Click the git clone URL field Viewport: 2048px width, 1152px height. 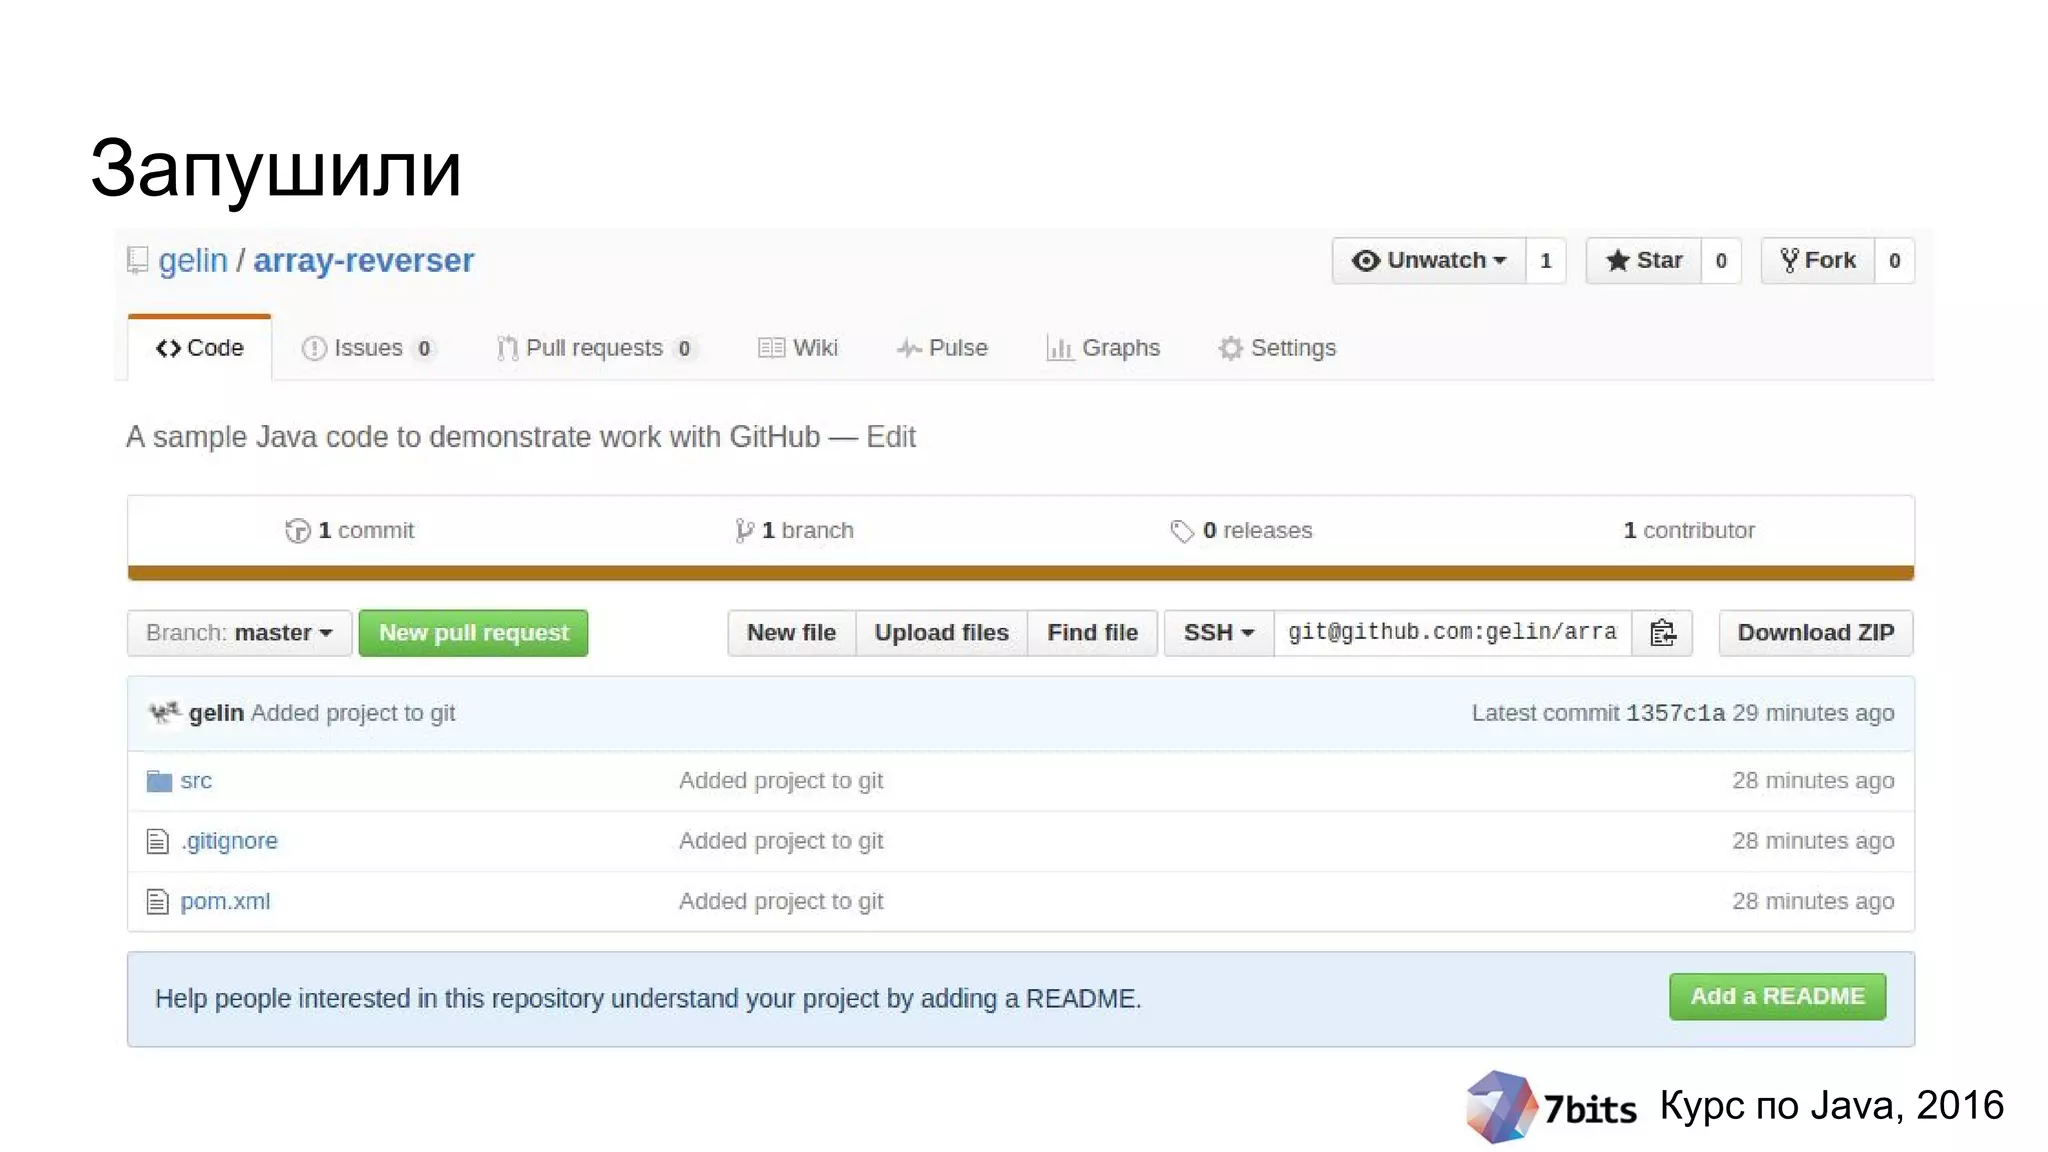coord(1453,633)
